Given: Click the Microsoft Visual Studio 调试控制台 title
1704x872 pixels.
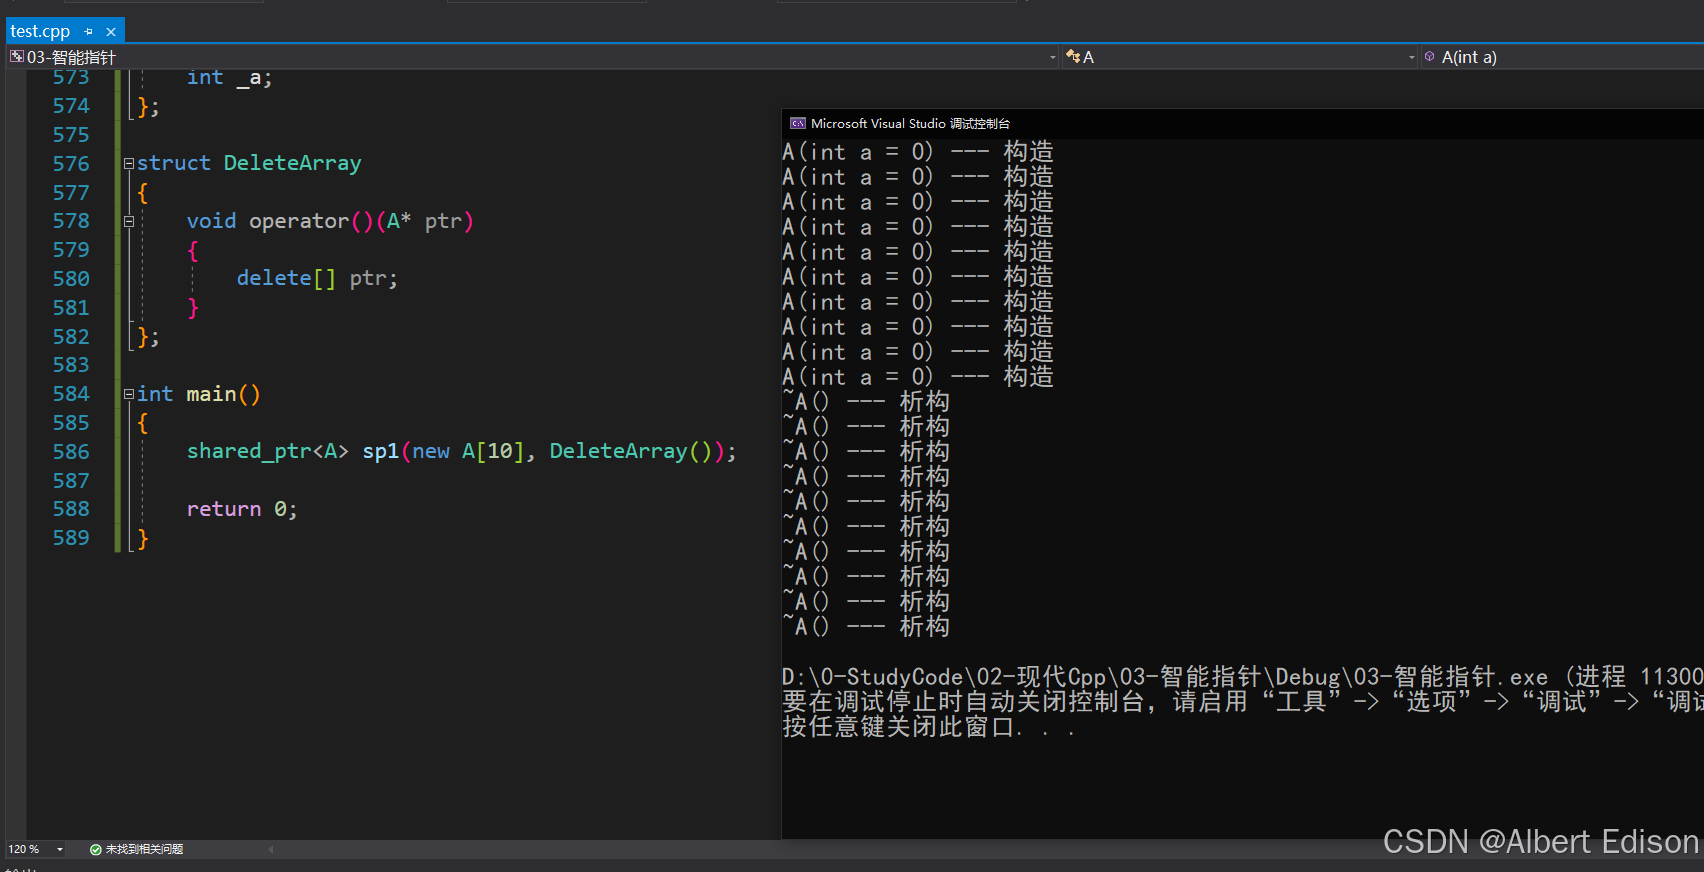Looking at the screenshot, I should click(x=910, y=123).
